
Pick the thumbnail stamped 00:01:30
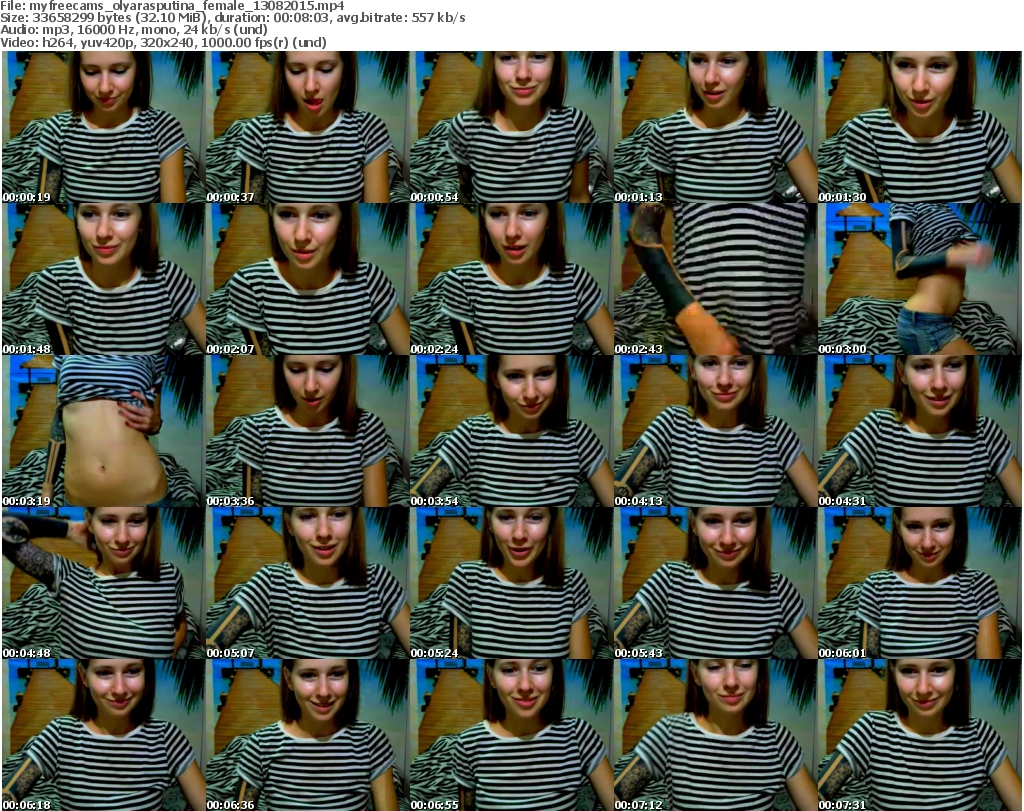[x=920, y=127]
